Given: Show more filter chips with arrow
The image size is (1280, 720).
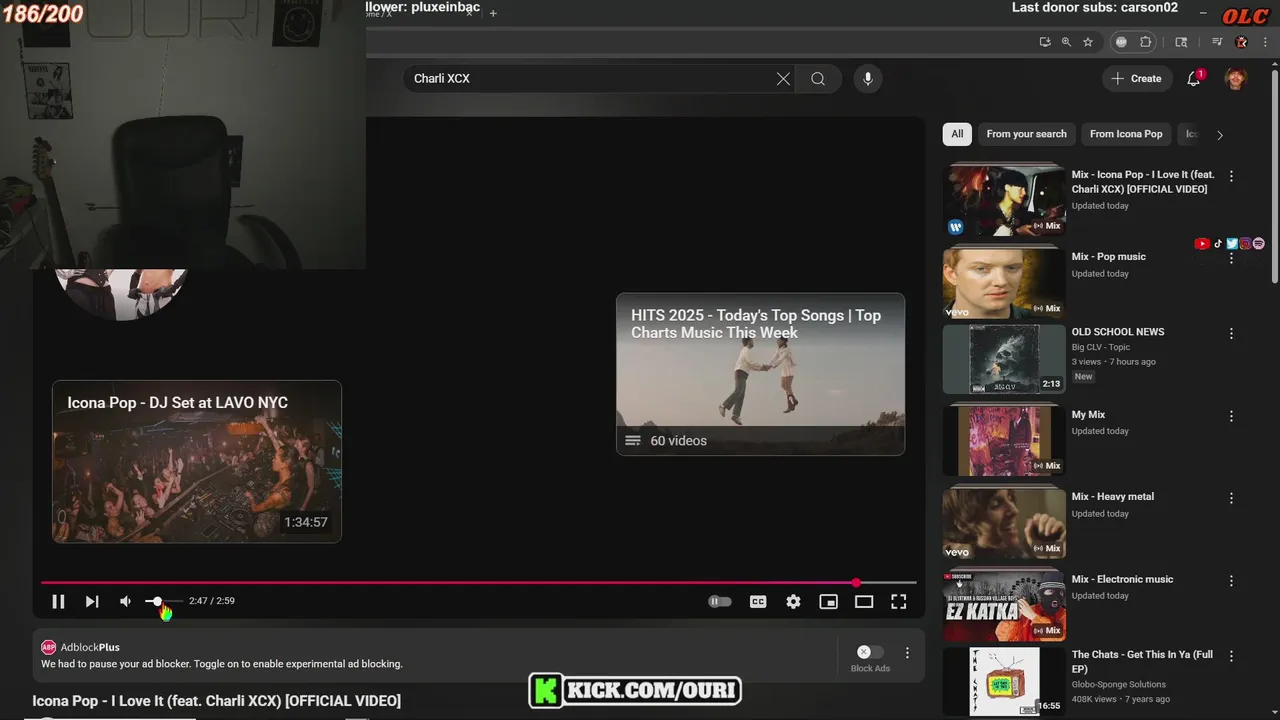Looking at the screenshot, I should [1219, 134].
